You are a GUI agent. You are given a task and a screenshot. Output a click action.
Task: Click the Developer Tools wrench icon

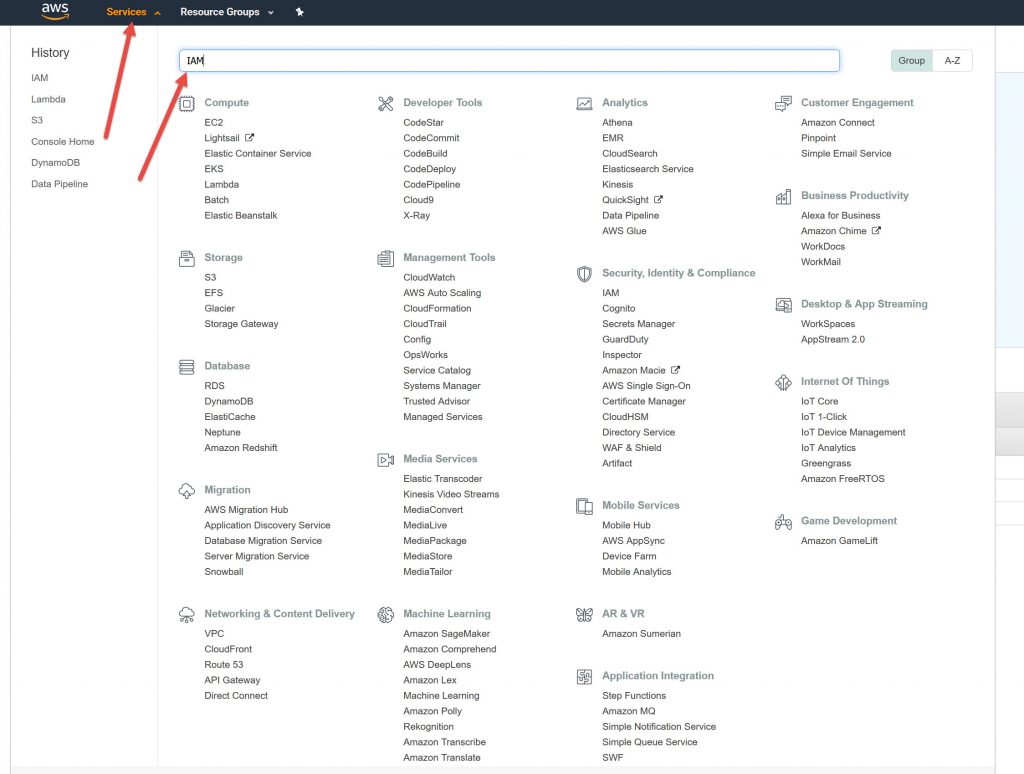pyautogui.click(x=385, y=103)
